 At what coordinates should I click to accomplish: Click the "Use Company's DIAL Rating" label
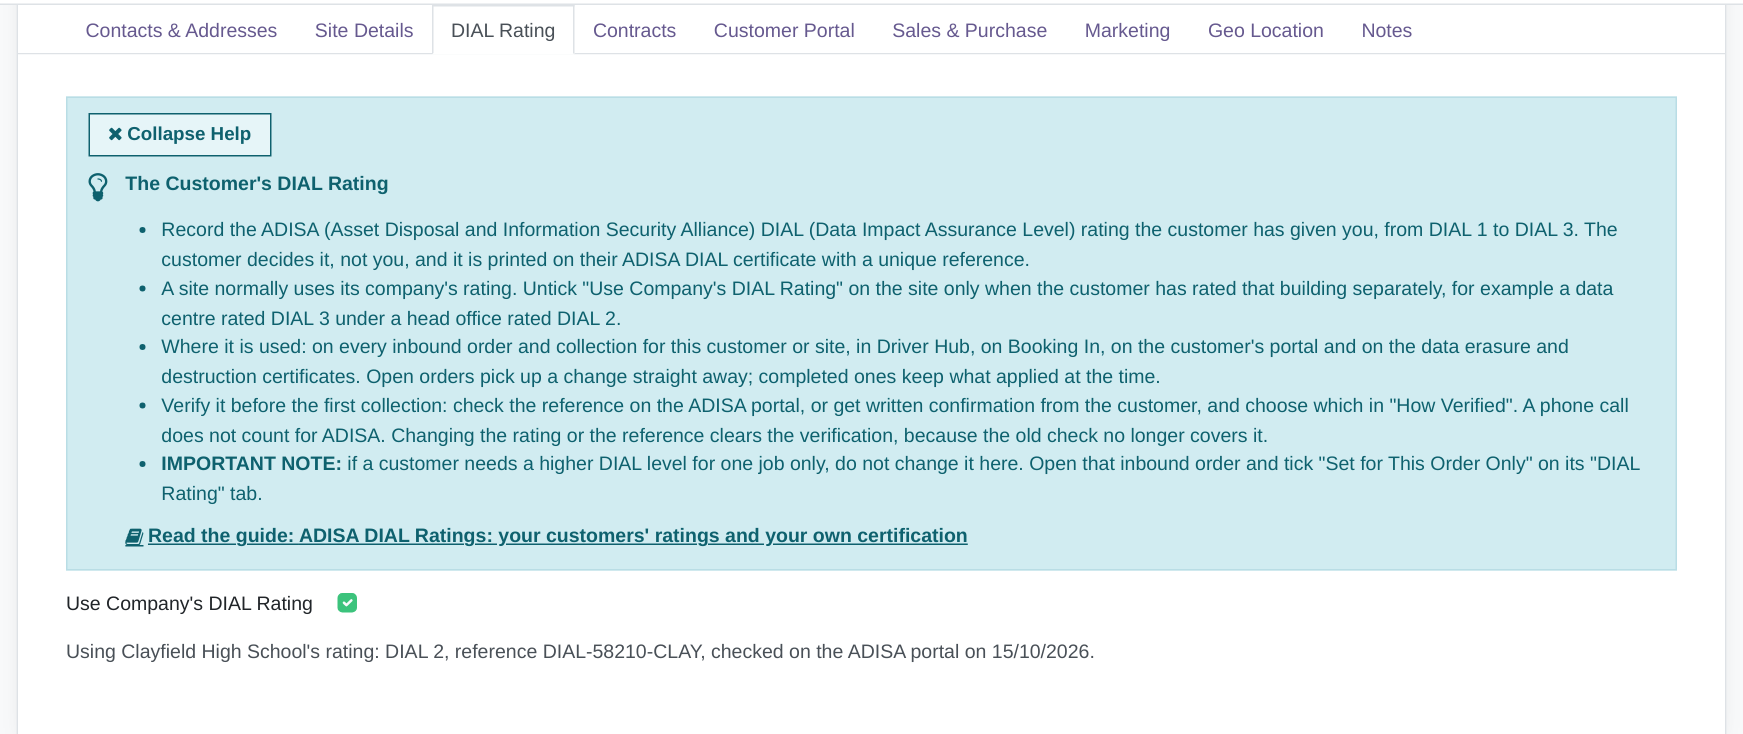189,604
